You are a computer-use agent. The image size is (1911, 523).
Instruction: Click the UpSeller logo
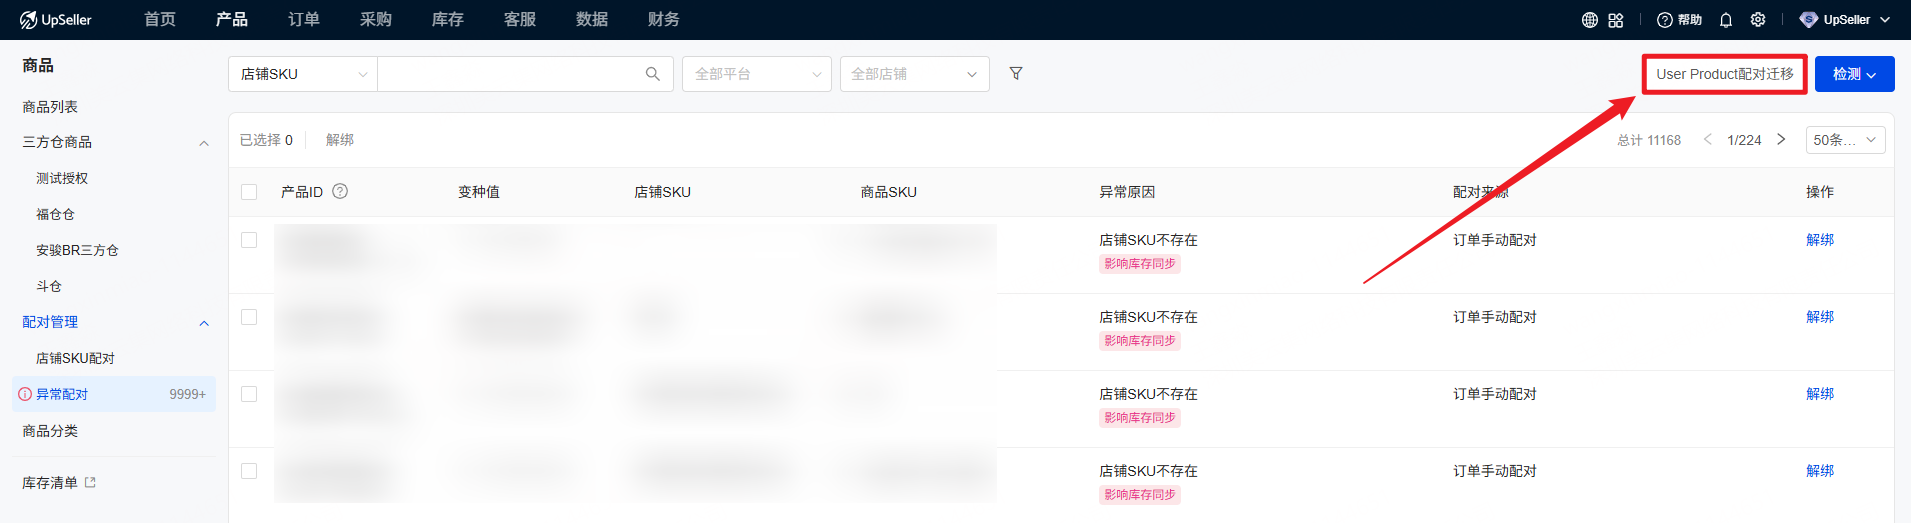(x=56, y=20)
